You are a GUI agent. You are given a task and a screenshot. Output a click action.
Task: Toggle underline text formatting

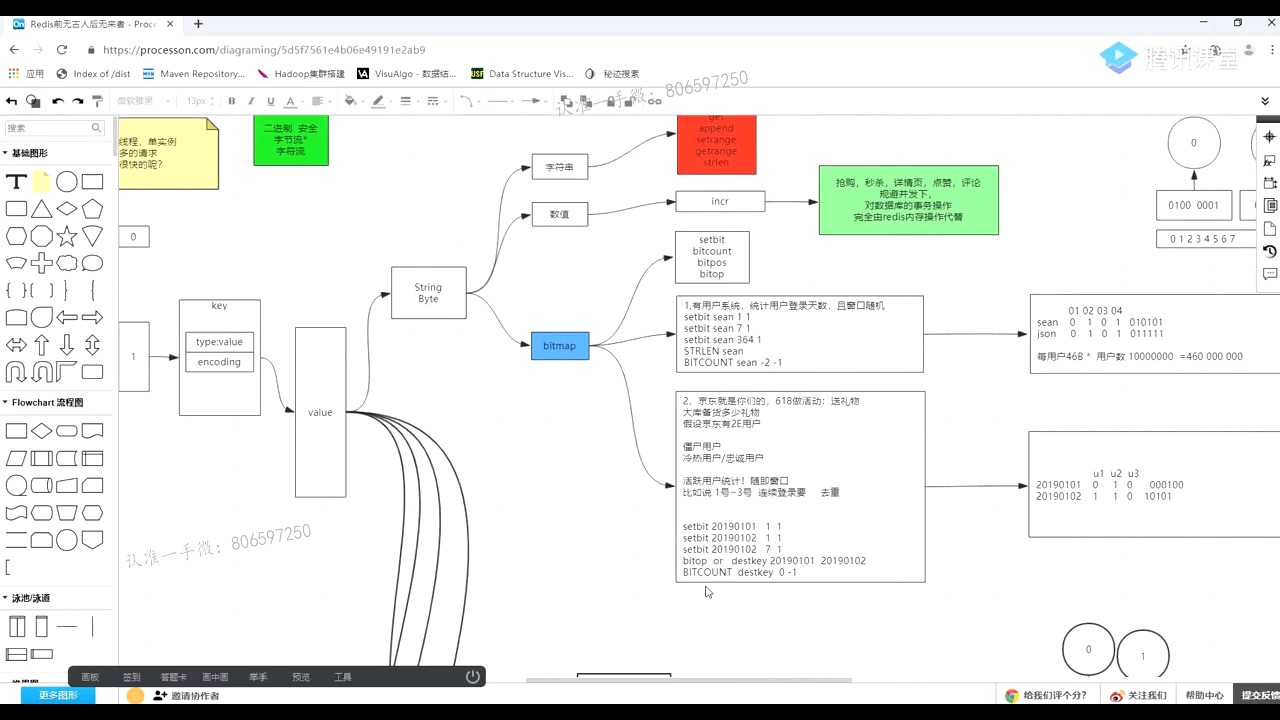[x=270, y=101]
